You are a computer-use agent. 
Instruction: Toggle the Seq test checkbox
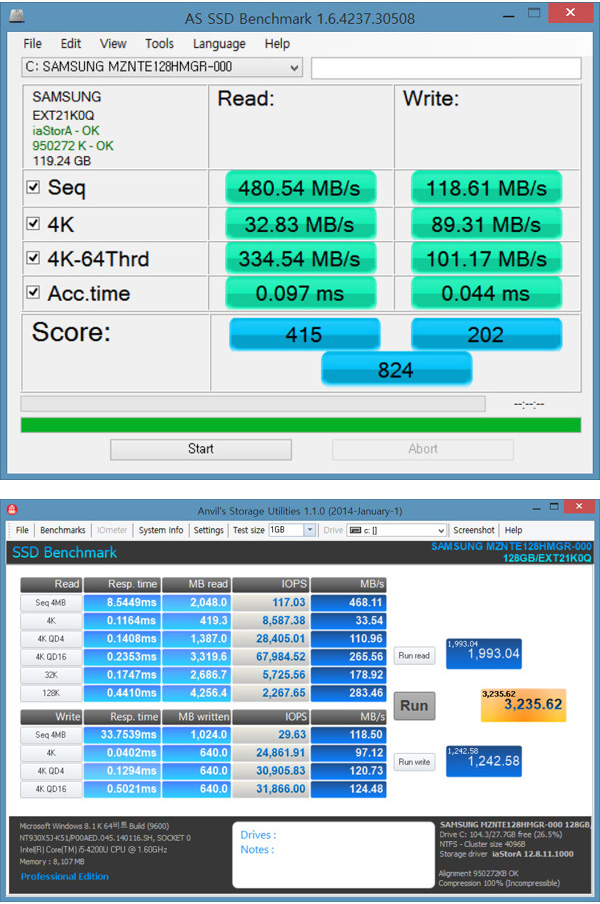tap(33, 187)
